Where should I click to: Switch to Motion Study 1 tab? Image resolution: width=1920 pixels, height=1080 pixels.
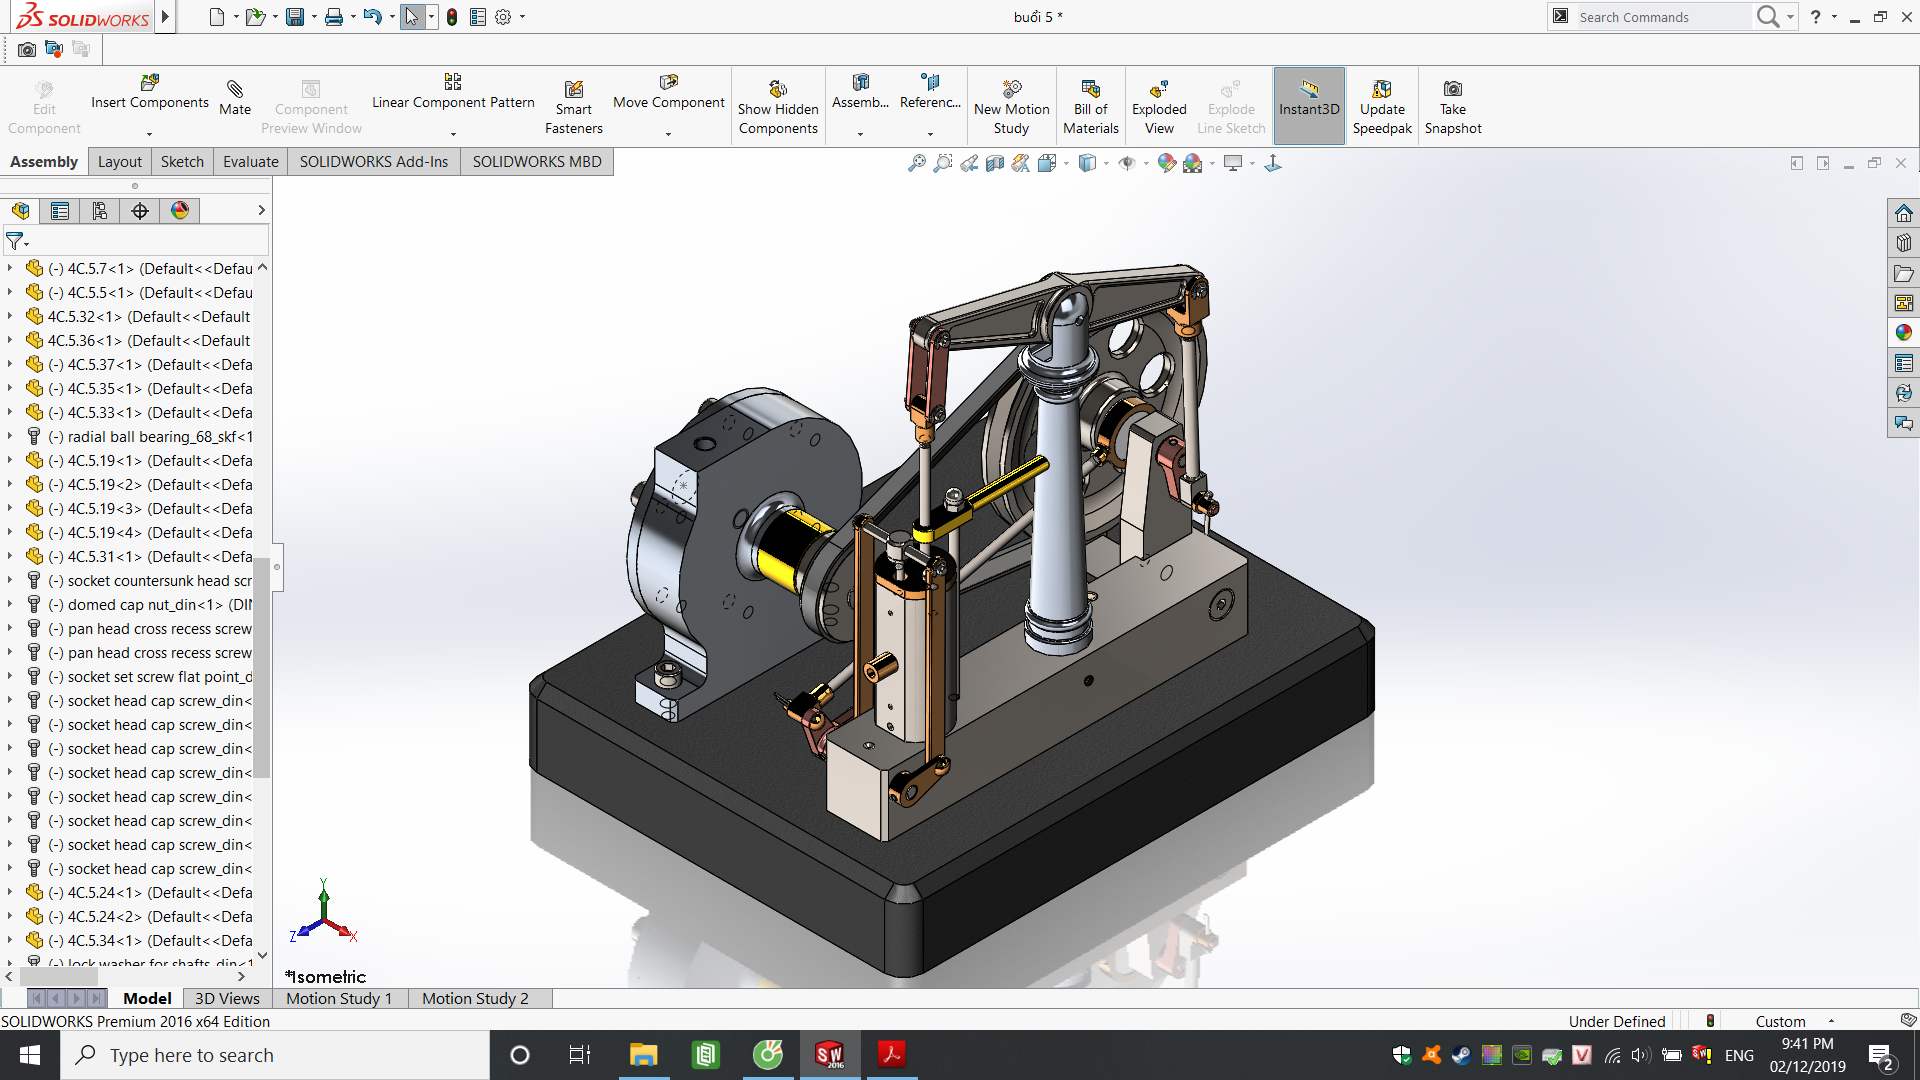click(x=339, y=998)
